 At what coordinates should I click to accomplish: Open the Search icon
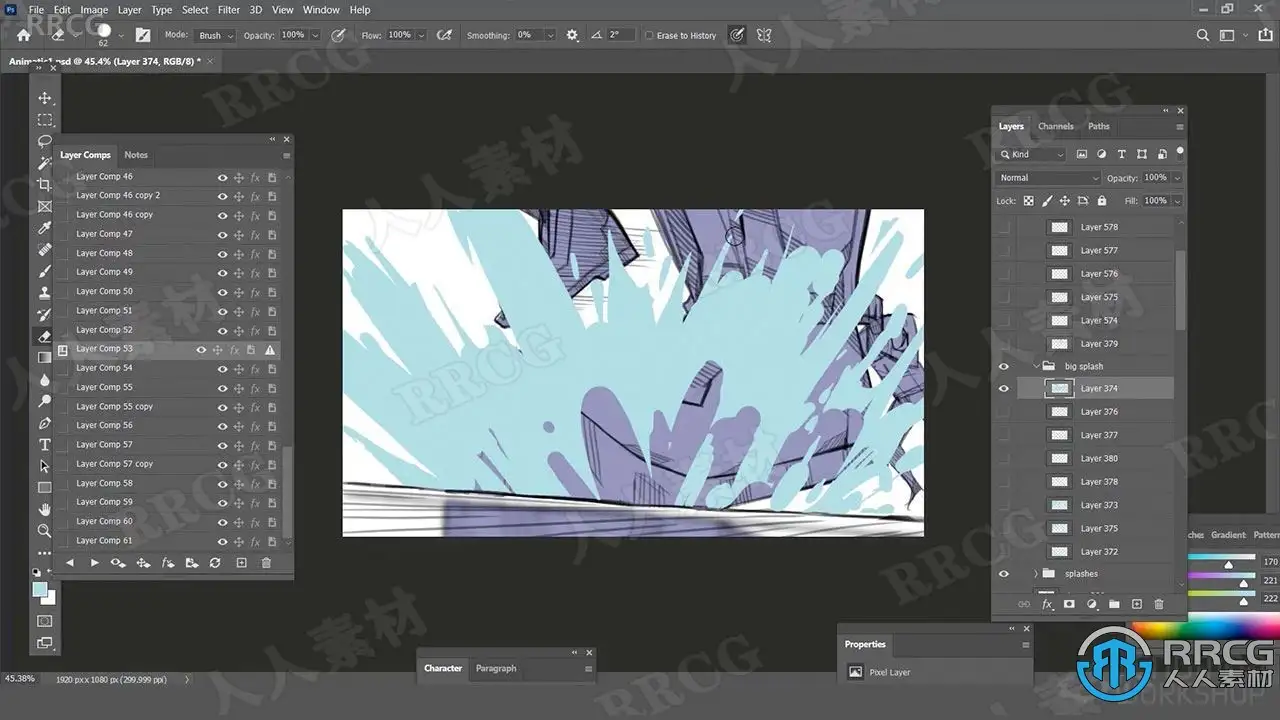click(x=1203, y=35)
